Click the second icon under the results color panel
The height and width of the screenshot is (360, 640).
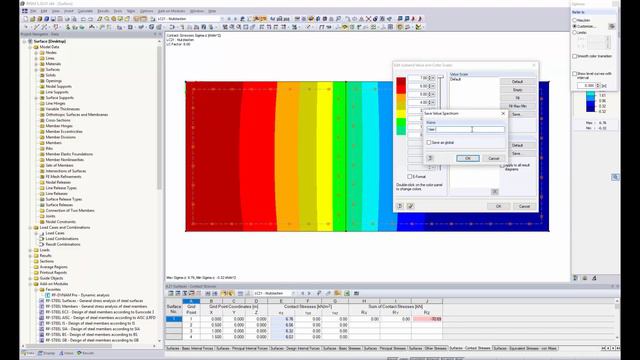584,278
